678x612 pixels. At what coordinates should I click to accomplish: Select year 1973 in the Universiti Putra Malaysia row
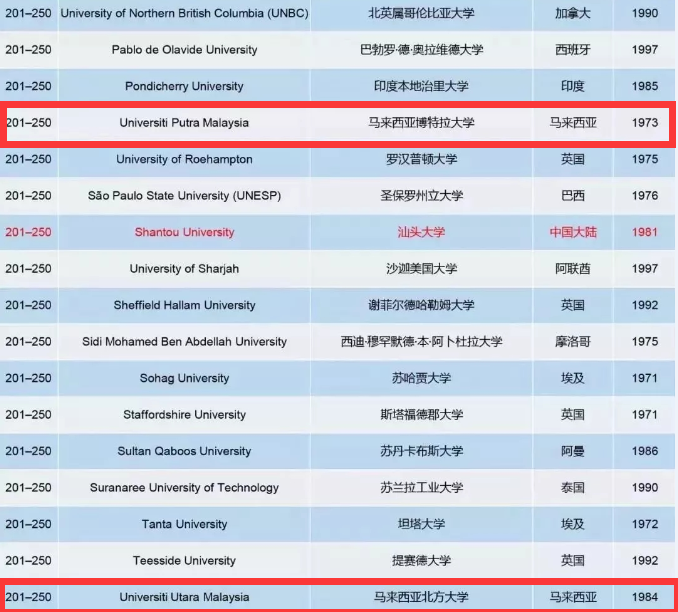click(x=645, y=123)
